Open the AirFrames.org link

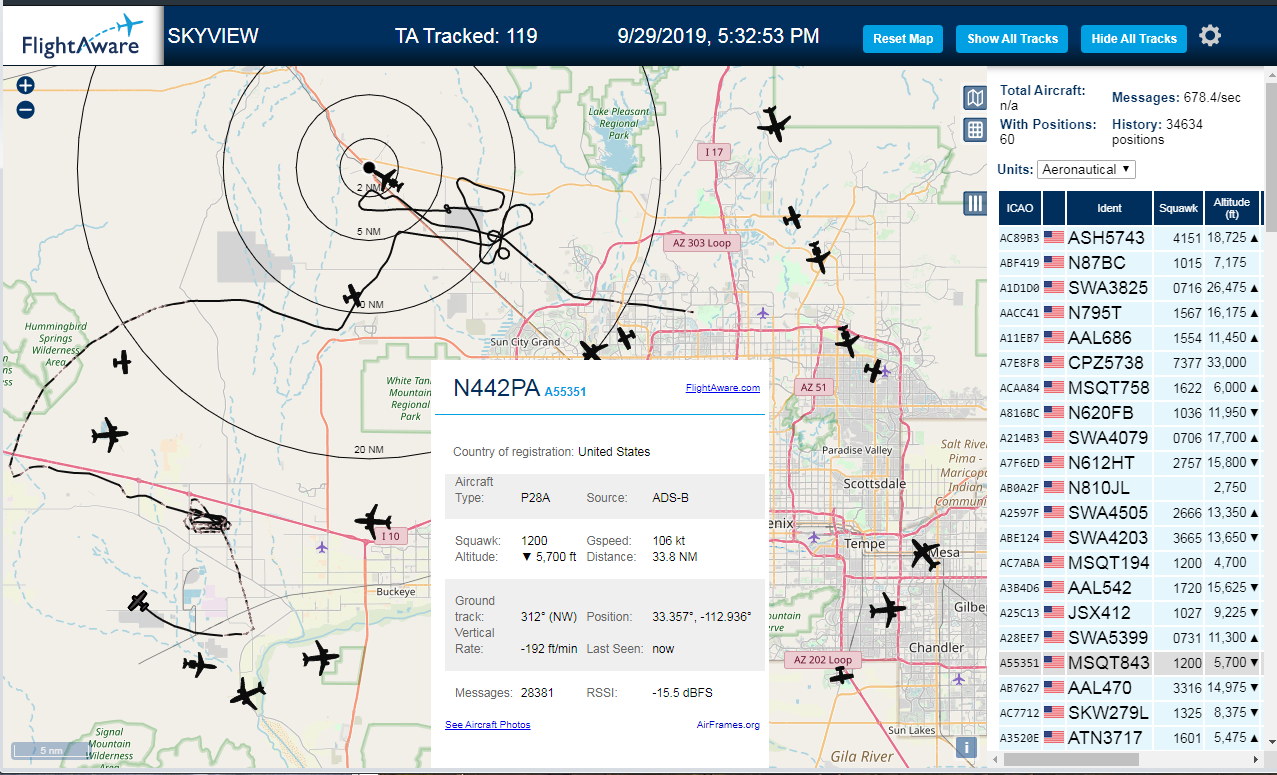(728, 725)
